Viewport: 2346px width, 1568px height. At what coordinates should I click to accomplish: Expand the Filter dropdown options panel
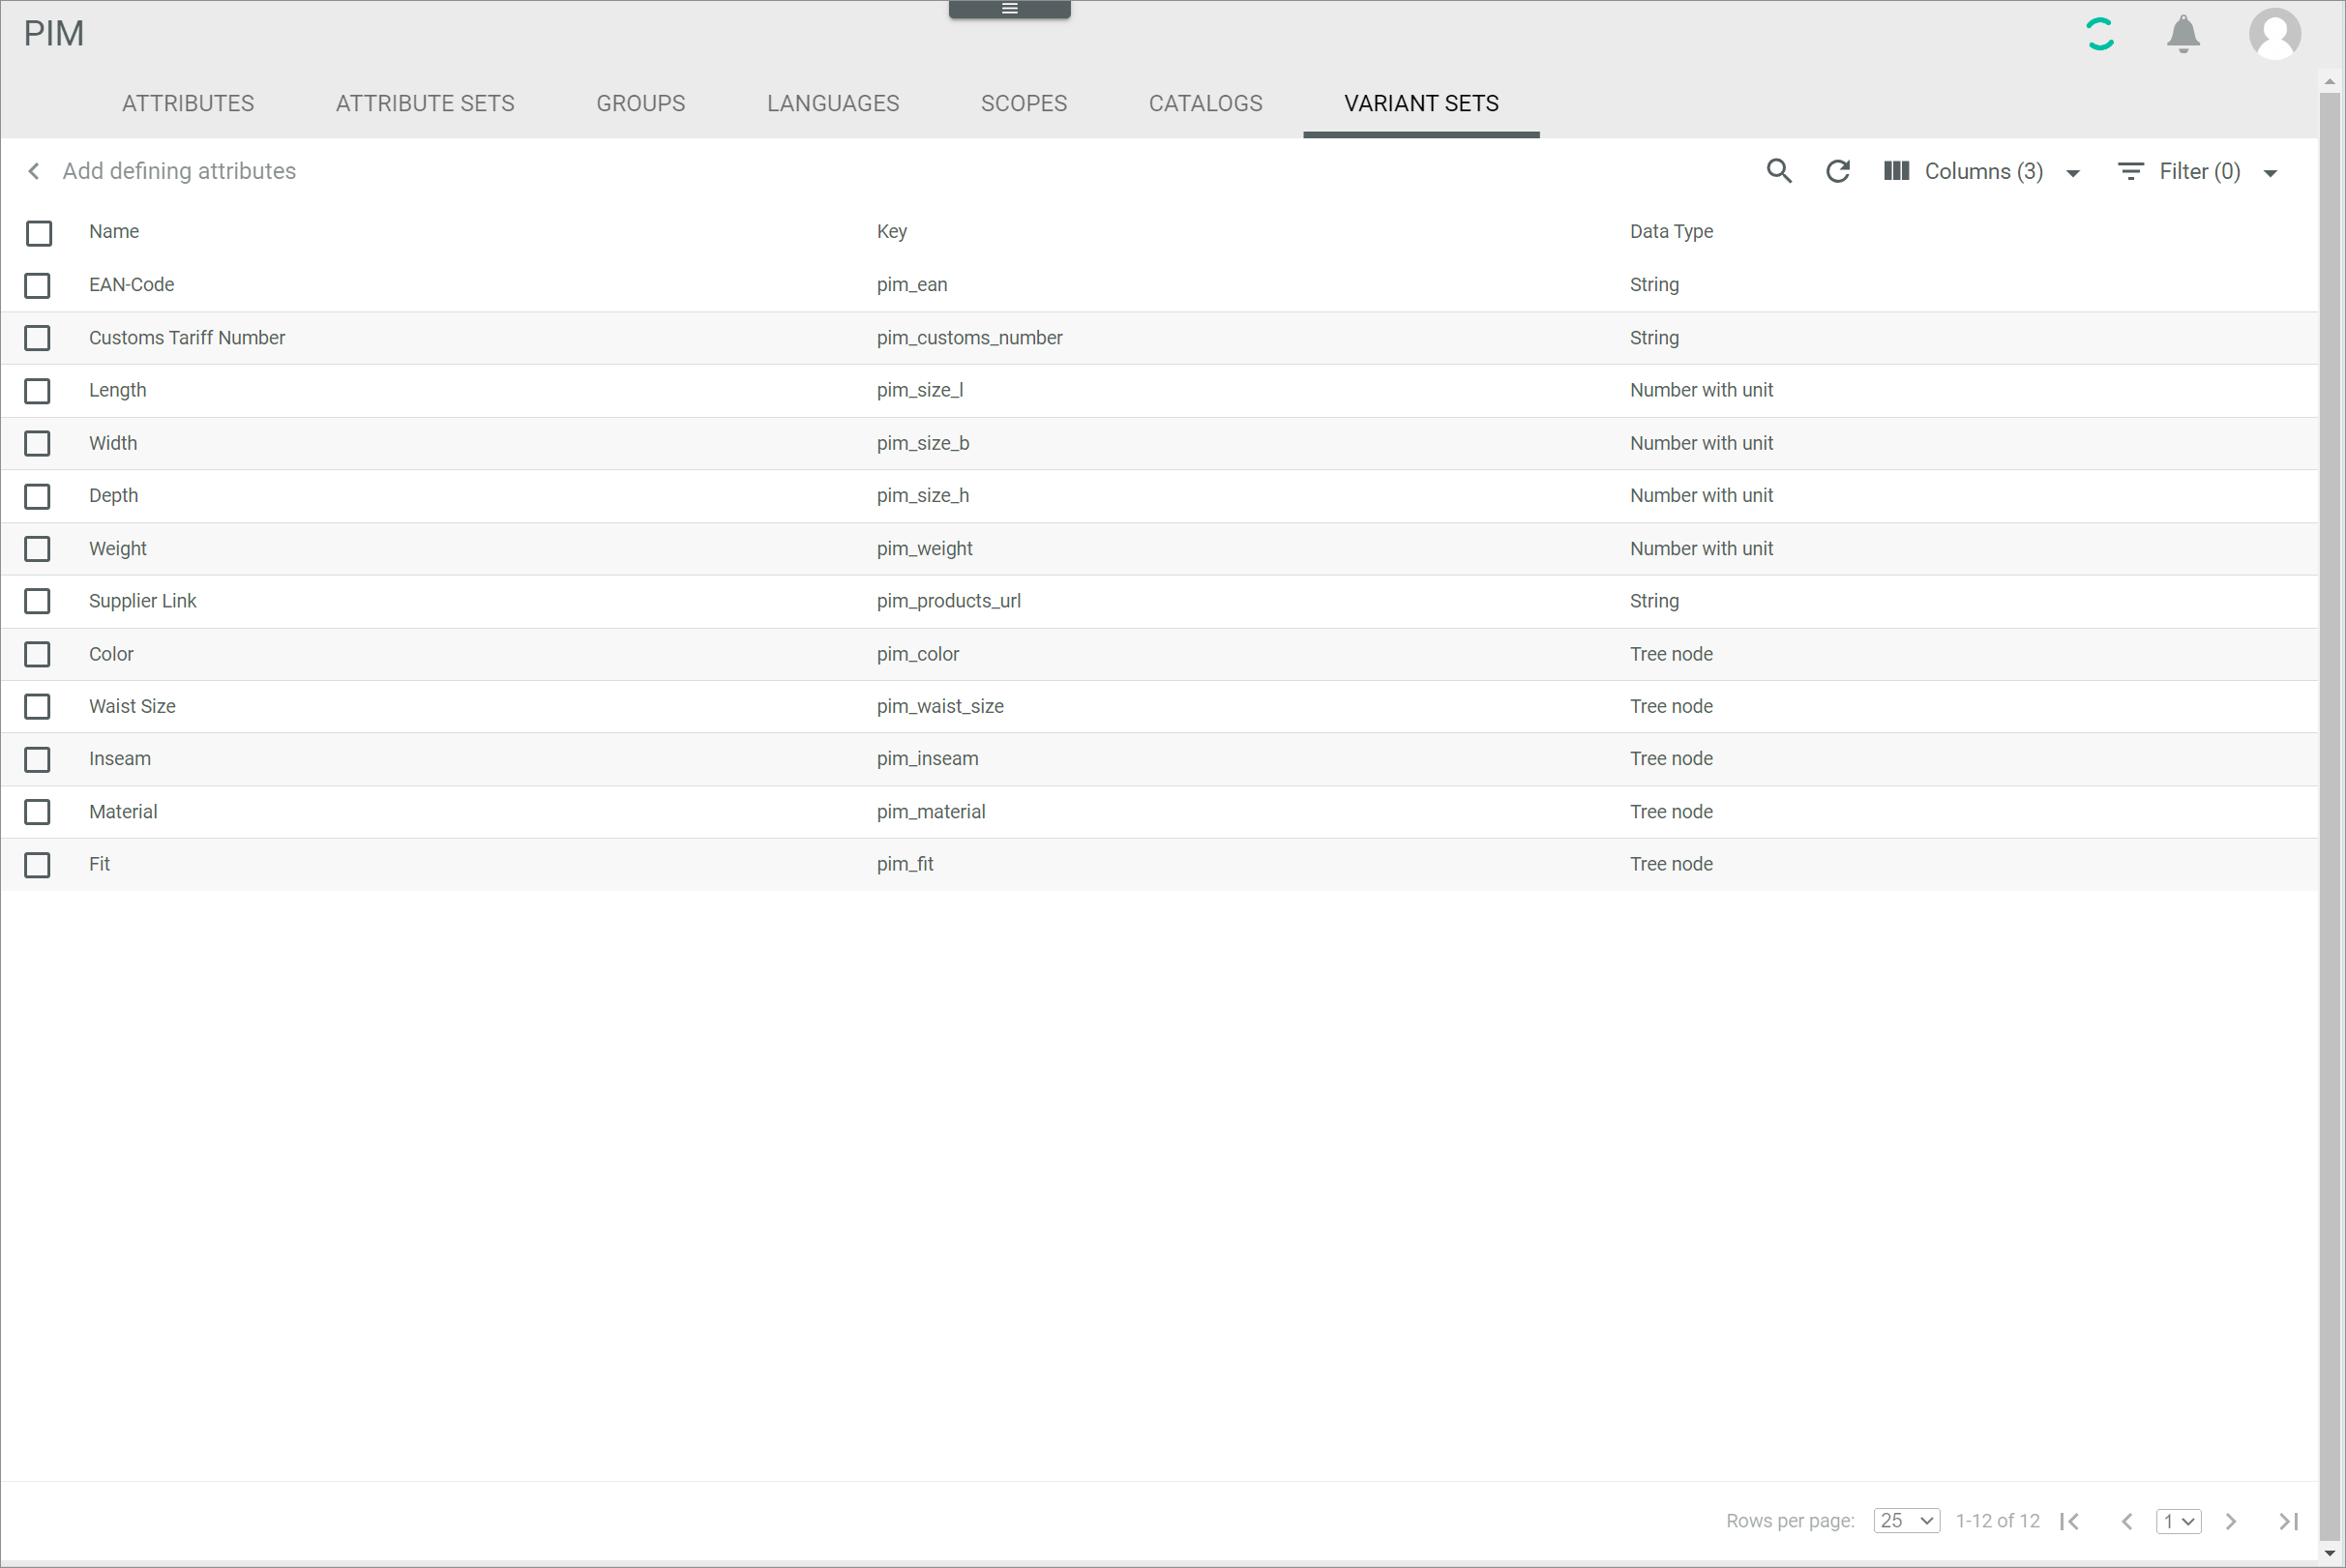click(x=2271, y=171)
